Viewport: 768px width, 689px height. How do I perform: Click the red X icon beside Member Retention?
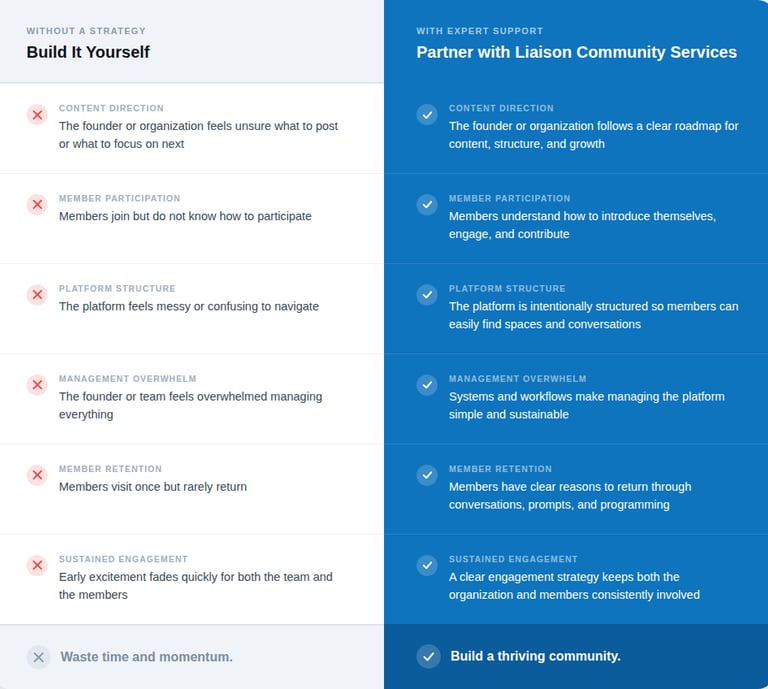tap(37, 475)
